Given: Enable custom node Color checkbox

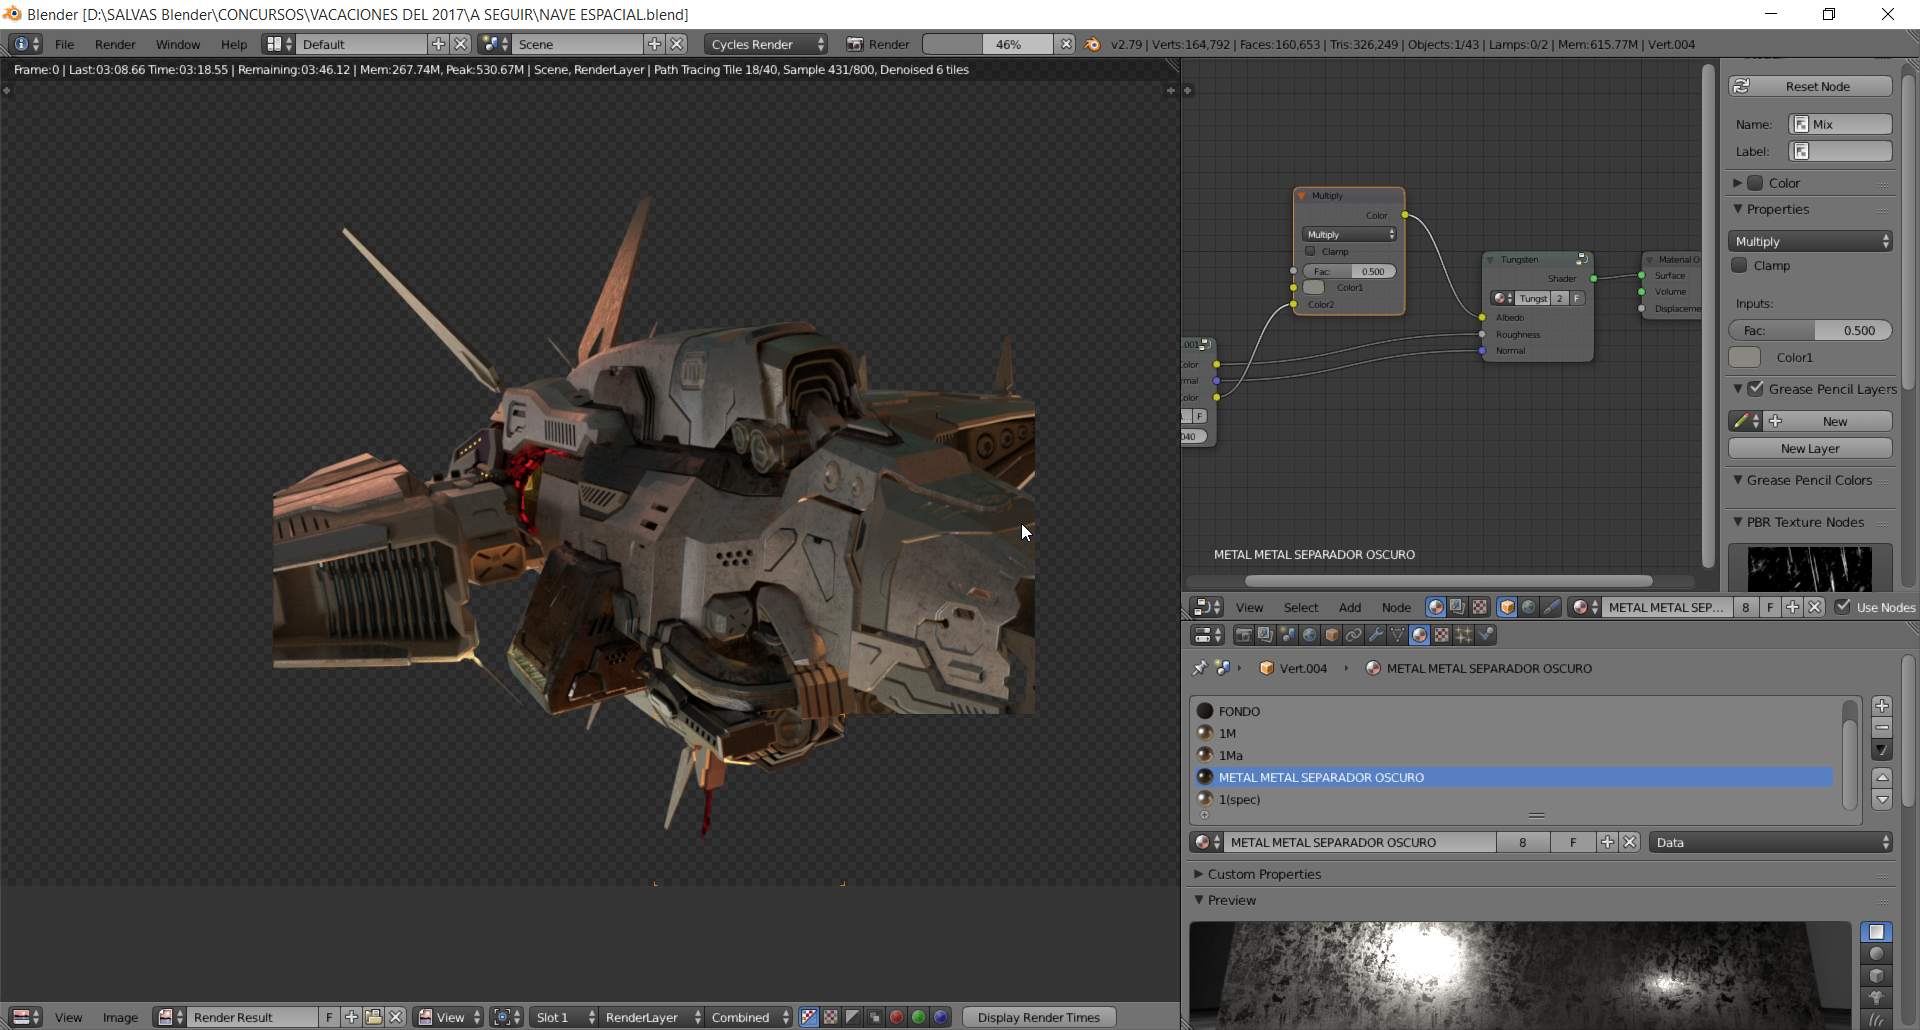Looking at the screenshot, I should (x=1755, y=183).
